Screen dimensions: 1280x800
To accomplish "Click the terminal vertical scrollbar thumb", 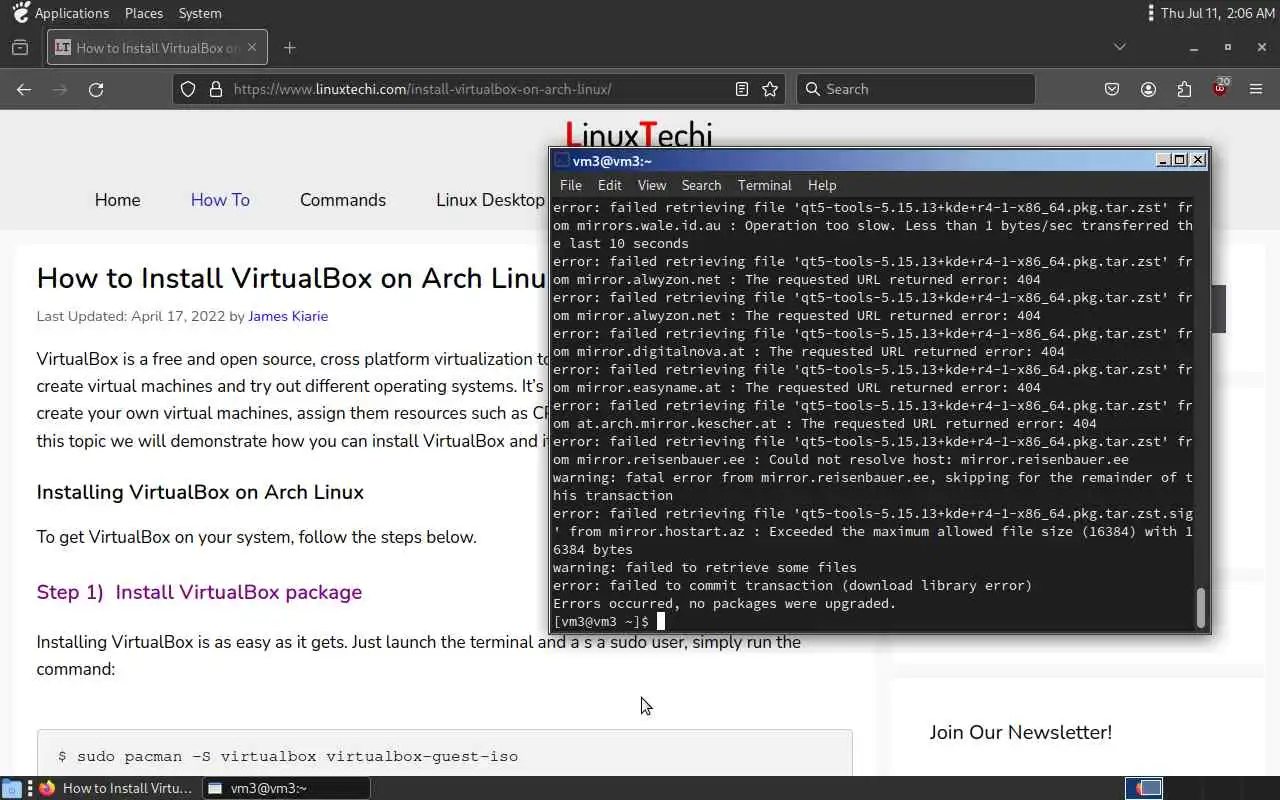I will click(x=1201, y=607).
